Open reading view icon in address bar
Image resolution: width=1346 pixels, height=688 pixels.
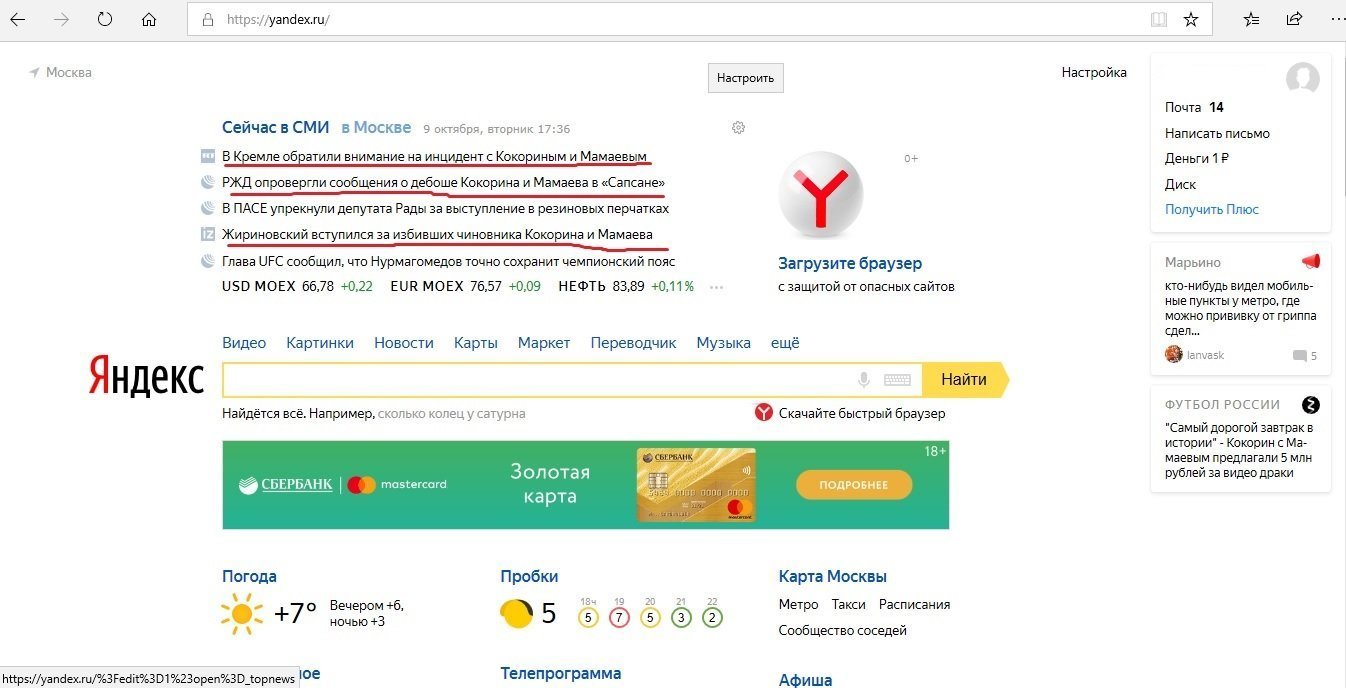click(x=1158, y=19)
